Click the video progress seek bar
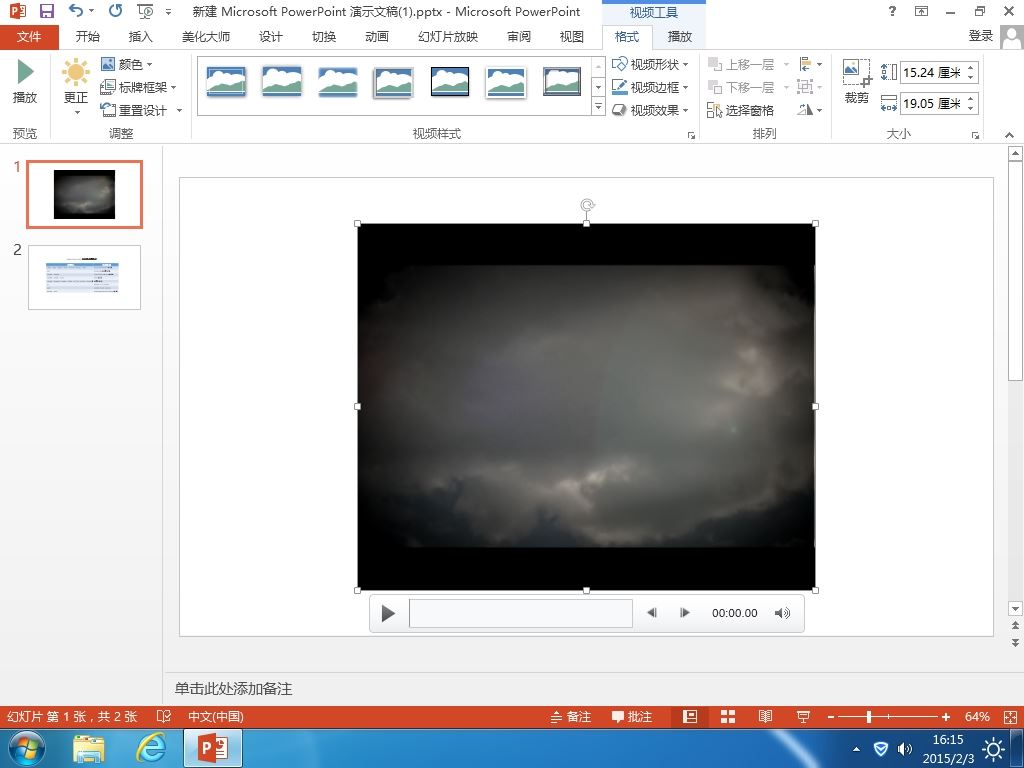 (520, 613)
